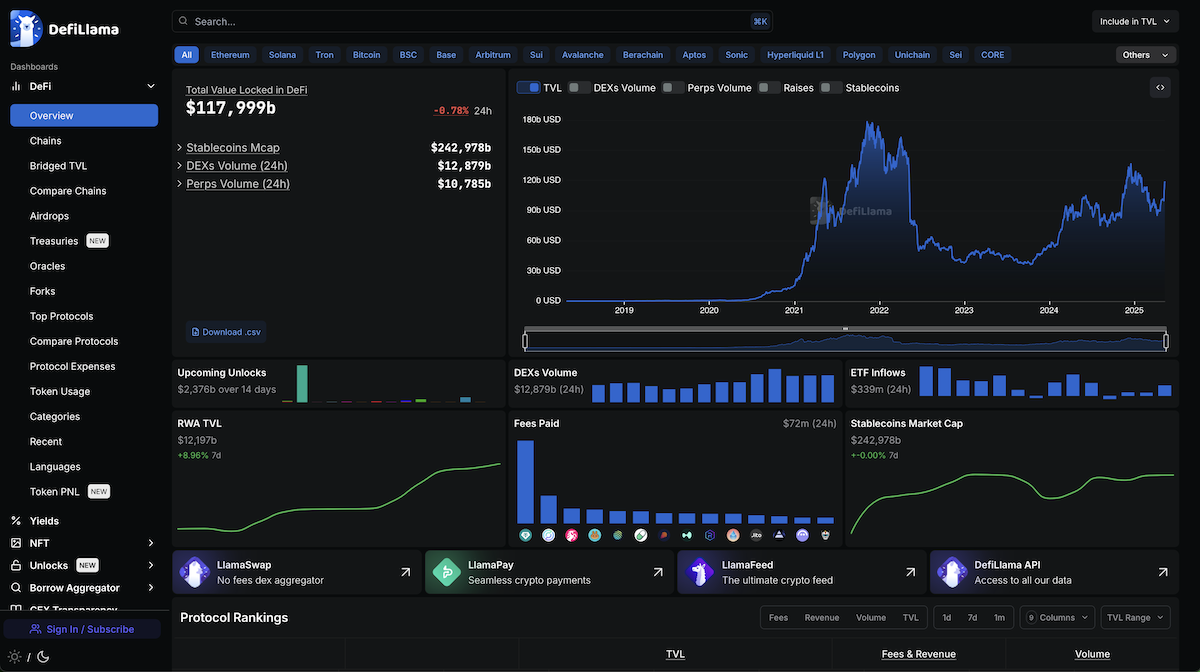The image size is (1200, 672).
Task: Select the Solana chain tab
Action: pyautogui.click(x=282, y=55)
